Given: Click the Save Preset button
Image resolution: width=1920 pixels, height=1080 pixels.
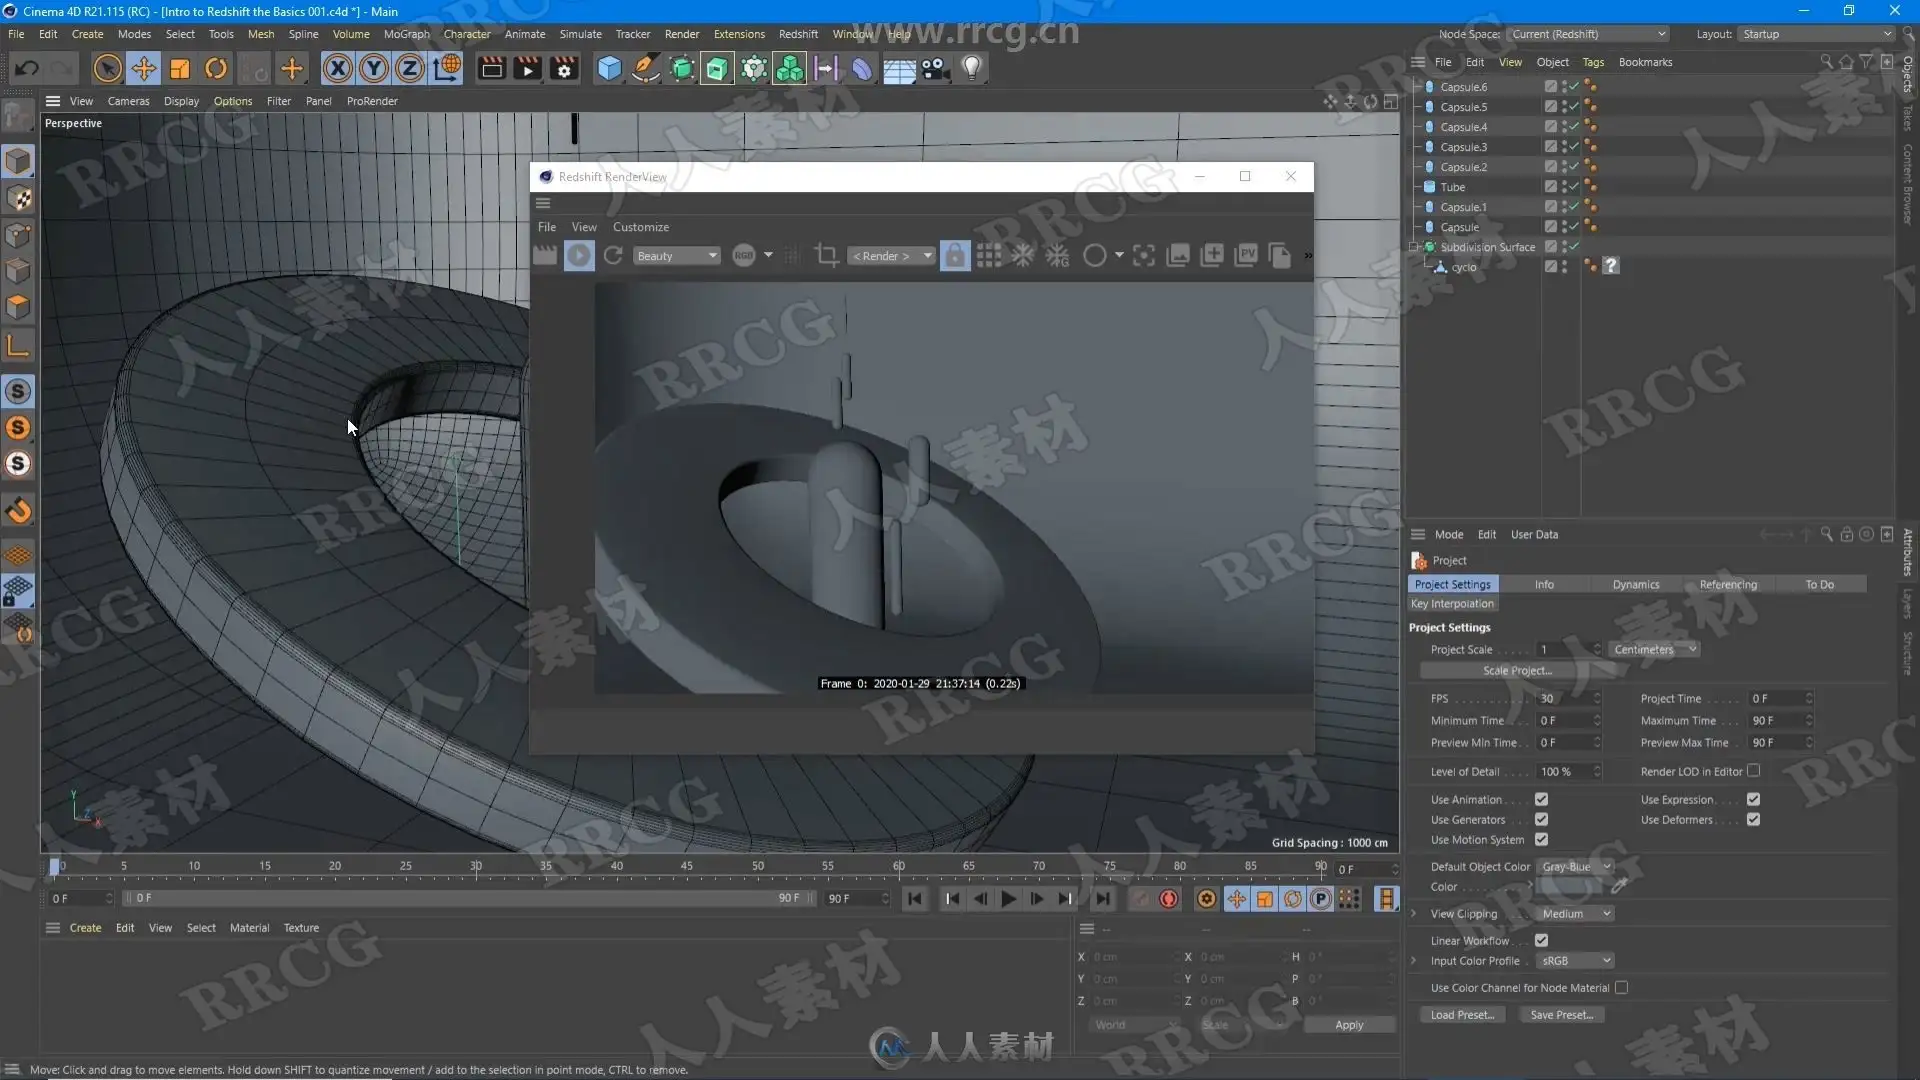Looking at the screenshot, I should click(1561, 1015).
